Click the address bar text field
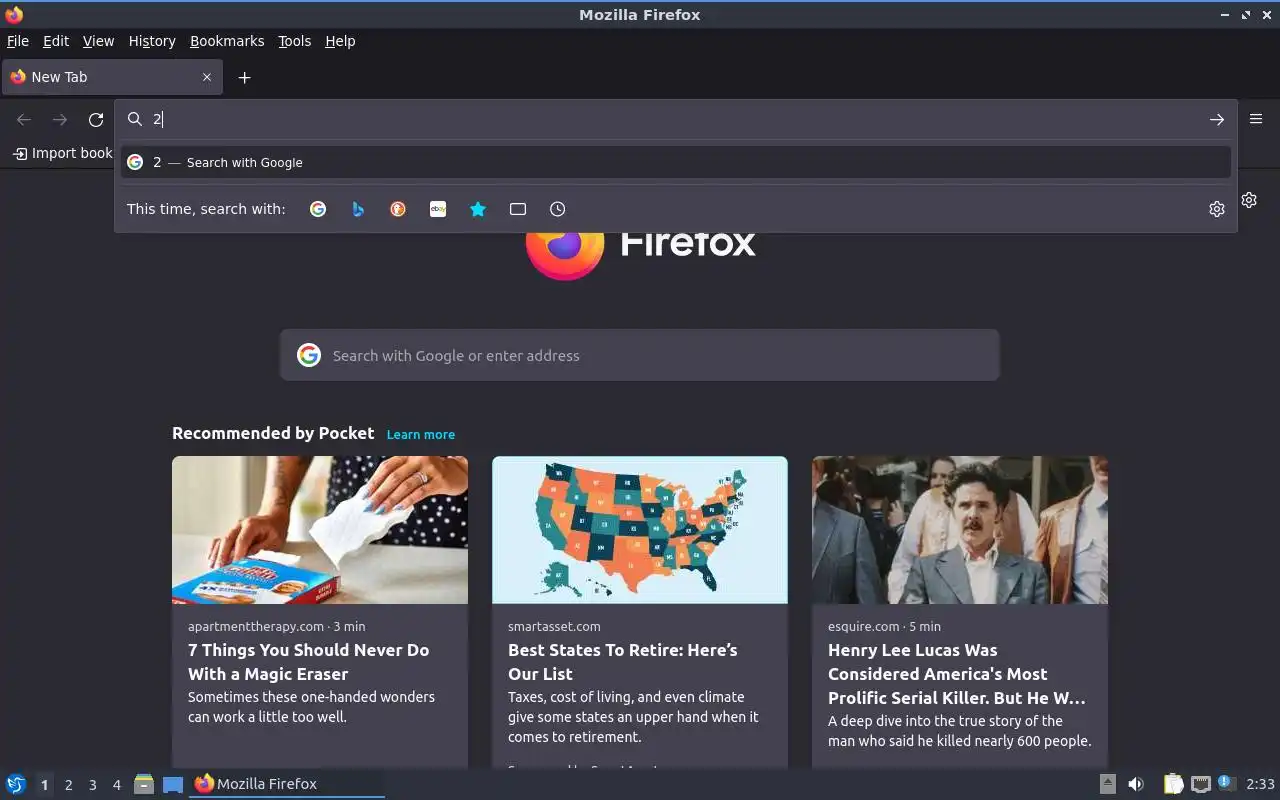Image resolution: width=1280 pixels, height=800 pixels. coord(675,120)
